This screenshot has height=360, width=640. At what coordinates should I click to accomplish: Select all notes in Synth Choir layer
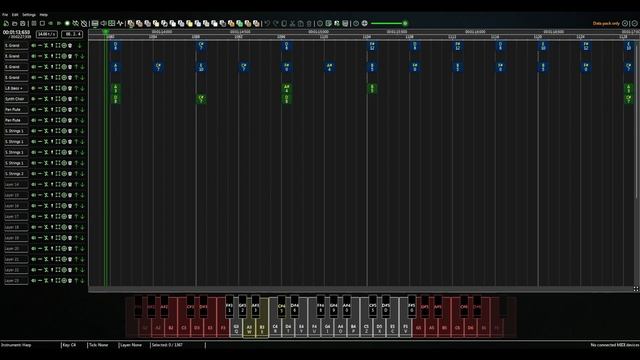58,99
